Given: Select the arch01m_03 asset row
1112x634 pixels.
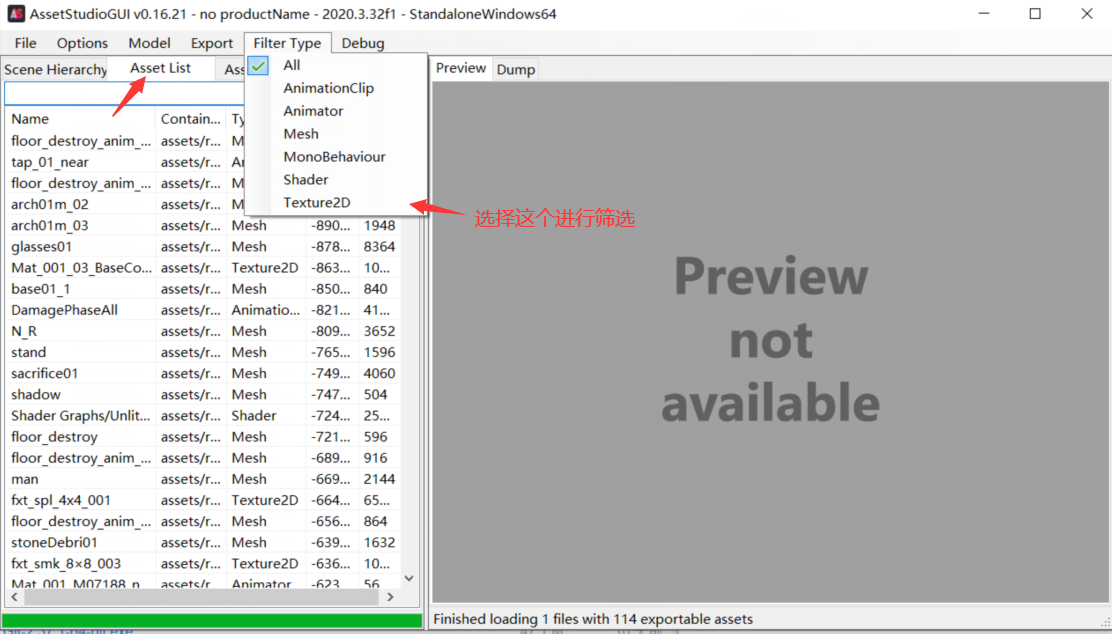Looking at the screenshot, I should coord(202,226).
